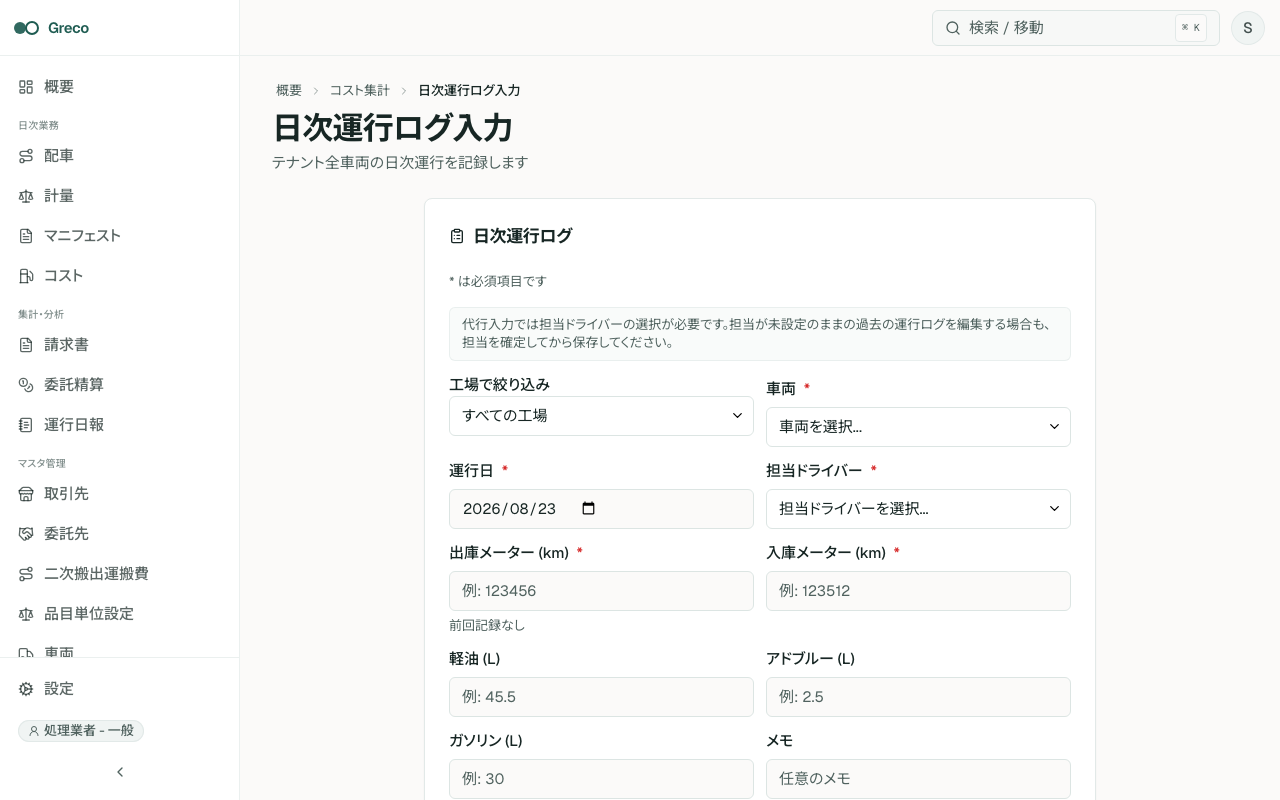This screenshot has width=1280, height=800.
Task: Click 概要 breadcrumb link
Action: (x=289, y=90)
